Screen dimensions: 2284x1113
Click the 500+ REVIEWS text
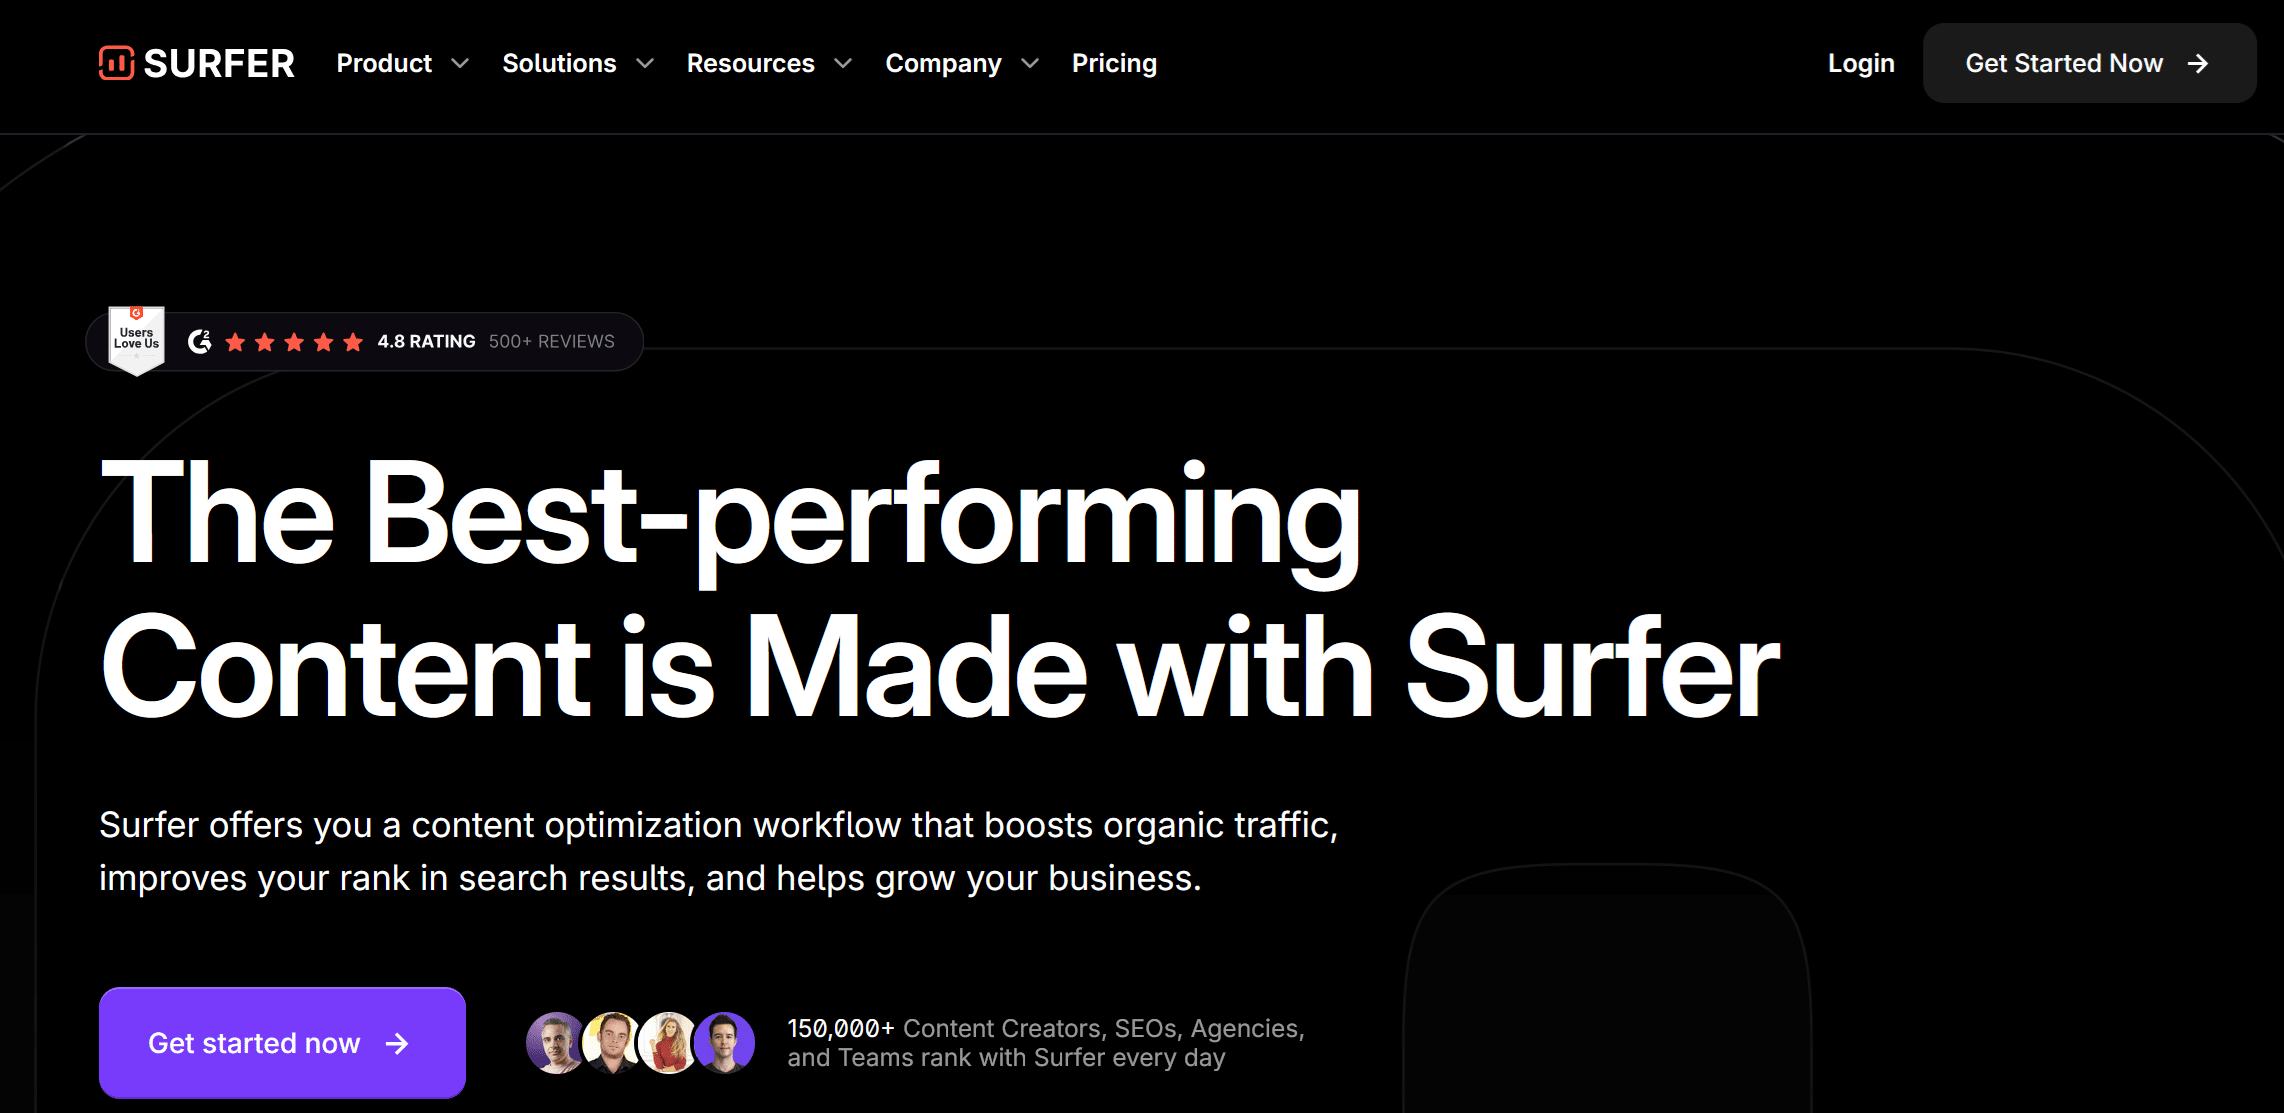tap(552, 341)
